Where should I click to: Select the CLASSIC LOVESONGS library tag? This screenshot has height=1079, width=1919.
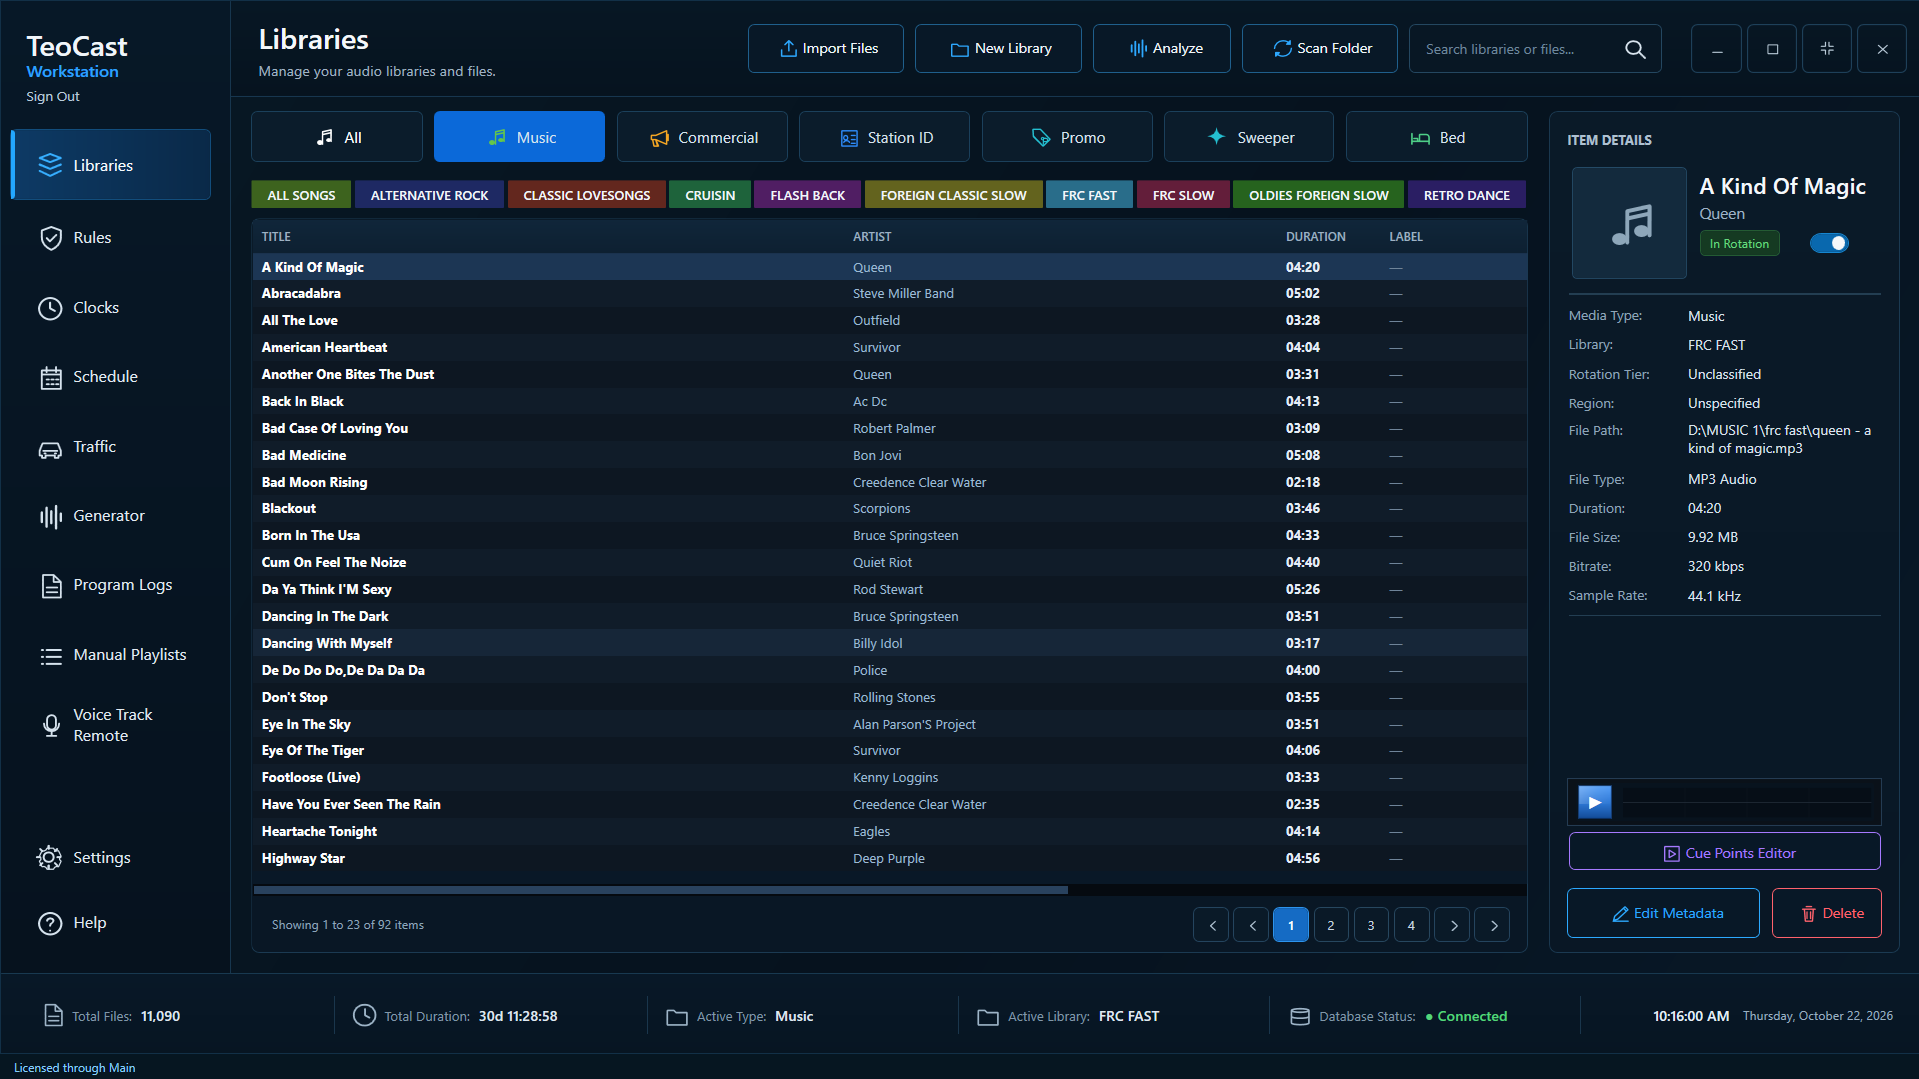(587, 195)
